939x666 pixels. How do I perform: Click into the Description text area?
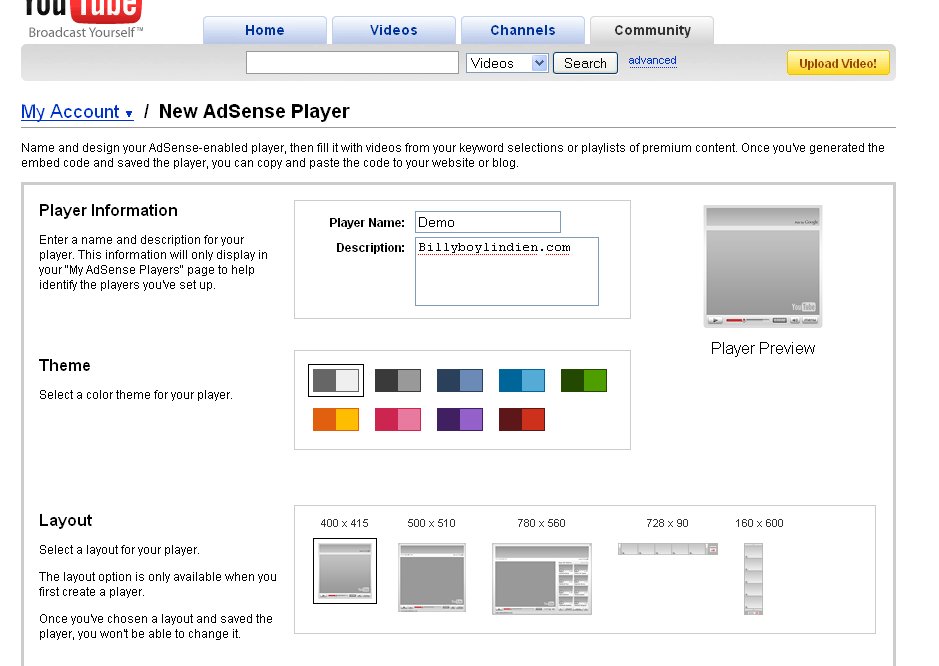(x=507, y=271)
